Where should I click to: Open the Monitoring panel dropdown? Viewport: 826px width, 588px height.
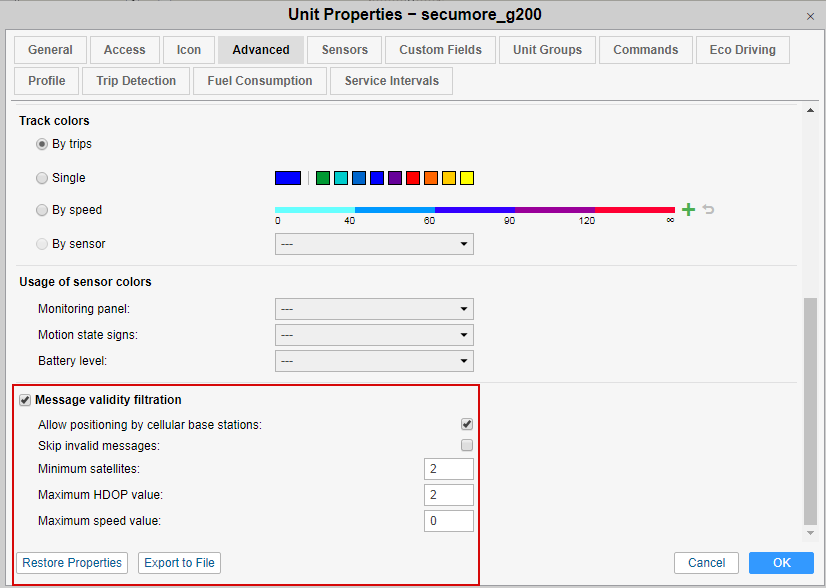pos(374,309)
